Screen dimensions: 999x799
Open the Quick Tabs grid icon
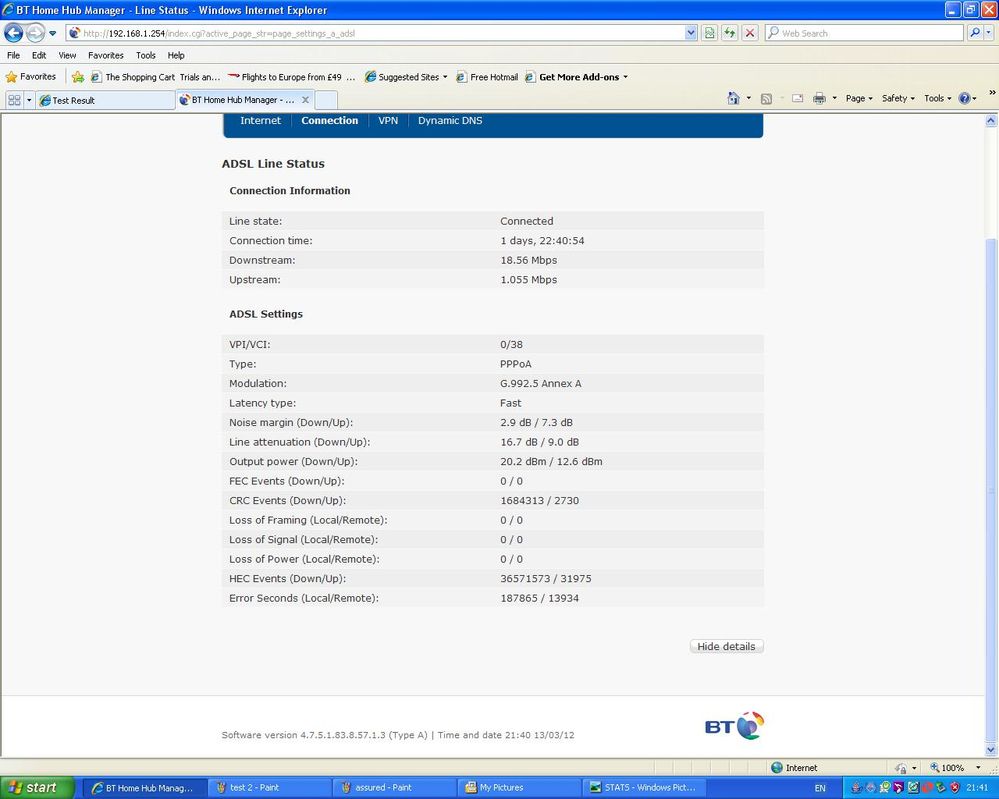pyautogui.click(x=15, y=100)
